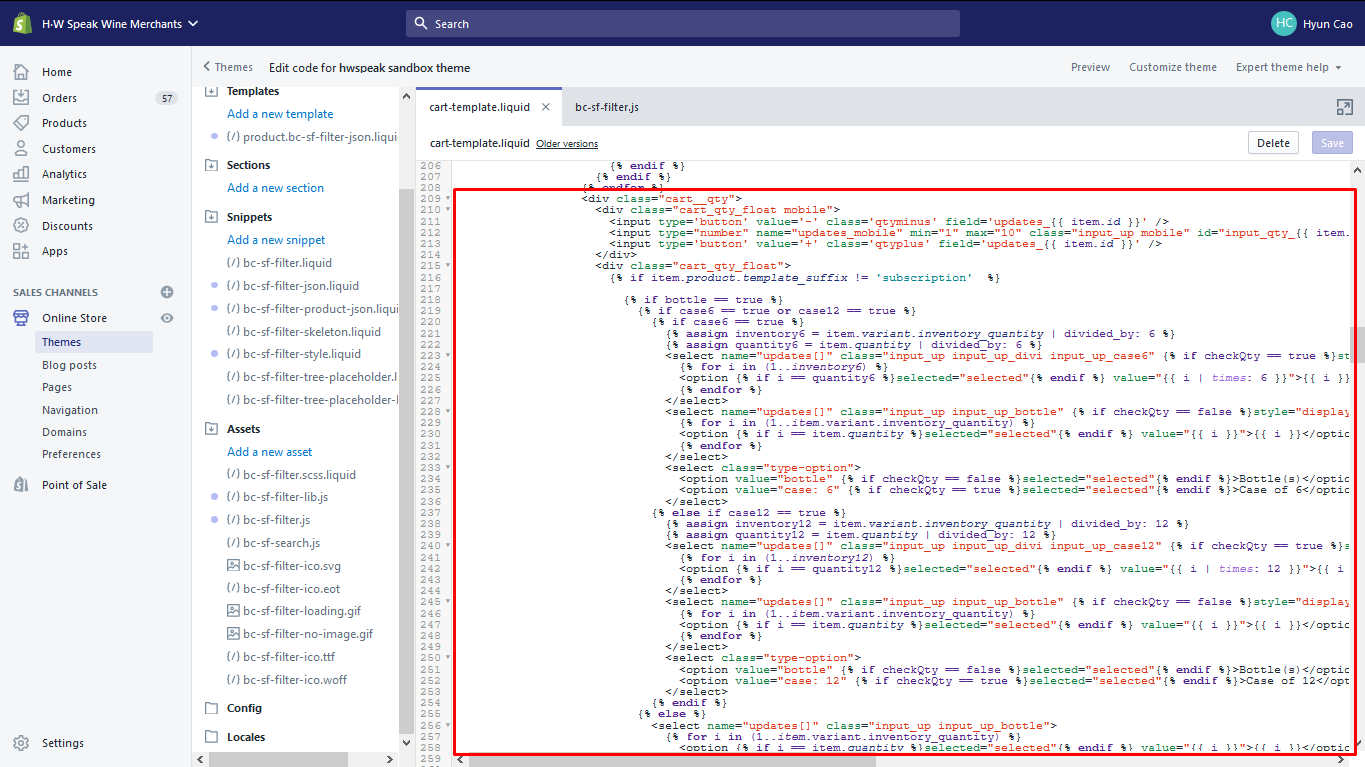Close the cart-template.liquid tab
The height and width of the screenshot is (767, 1365).
545,107
